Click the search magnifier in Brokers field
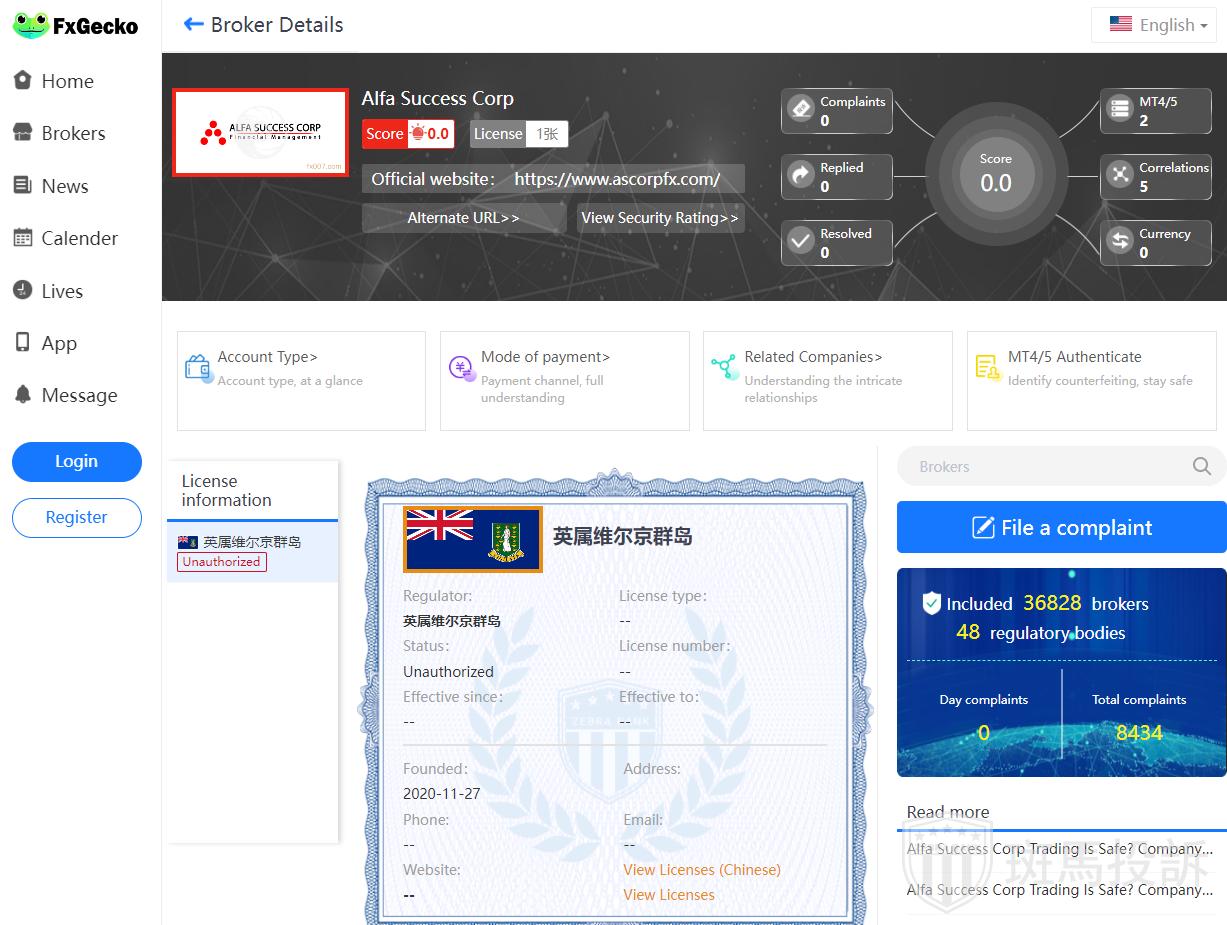 pyautogui.click(x=1201, y=466)
